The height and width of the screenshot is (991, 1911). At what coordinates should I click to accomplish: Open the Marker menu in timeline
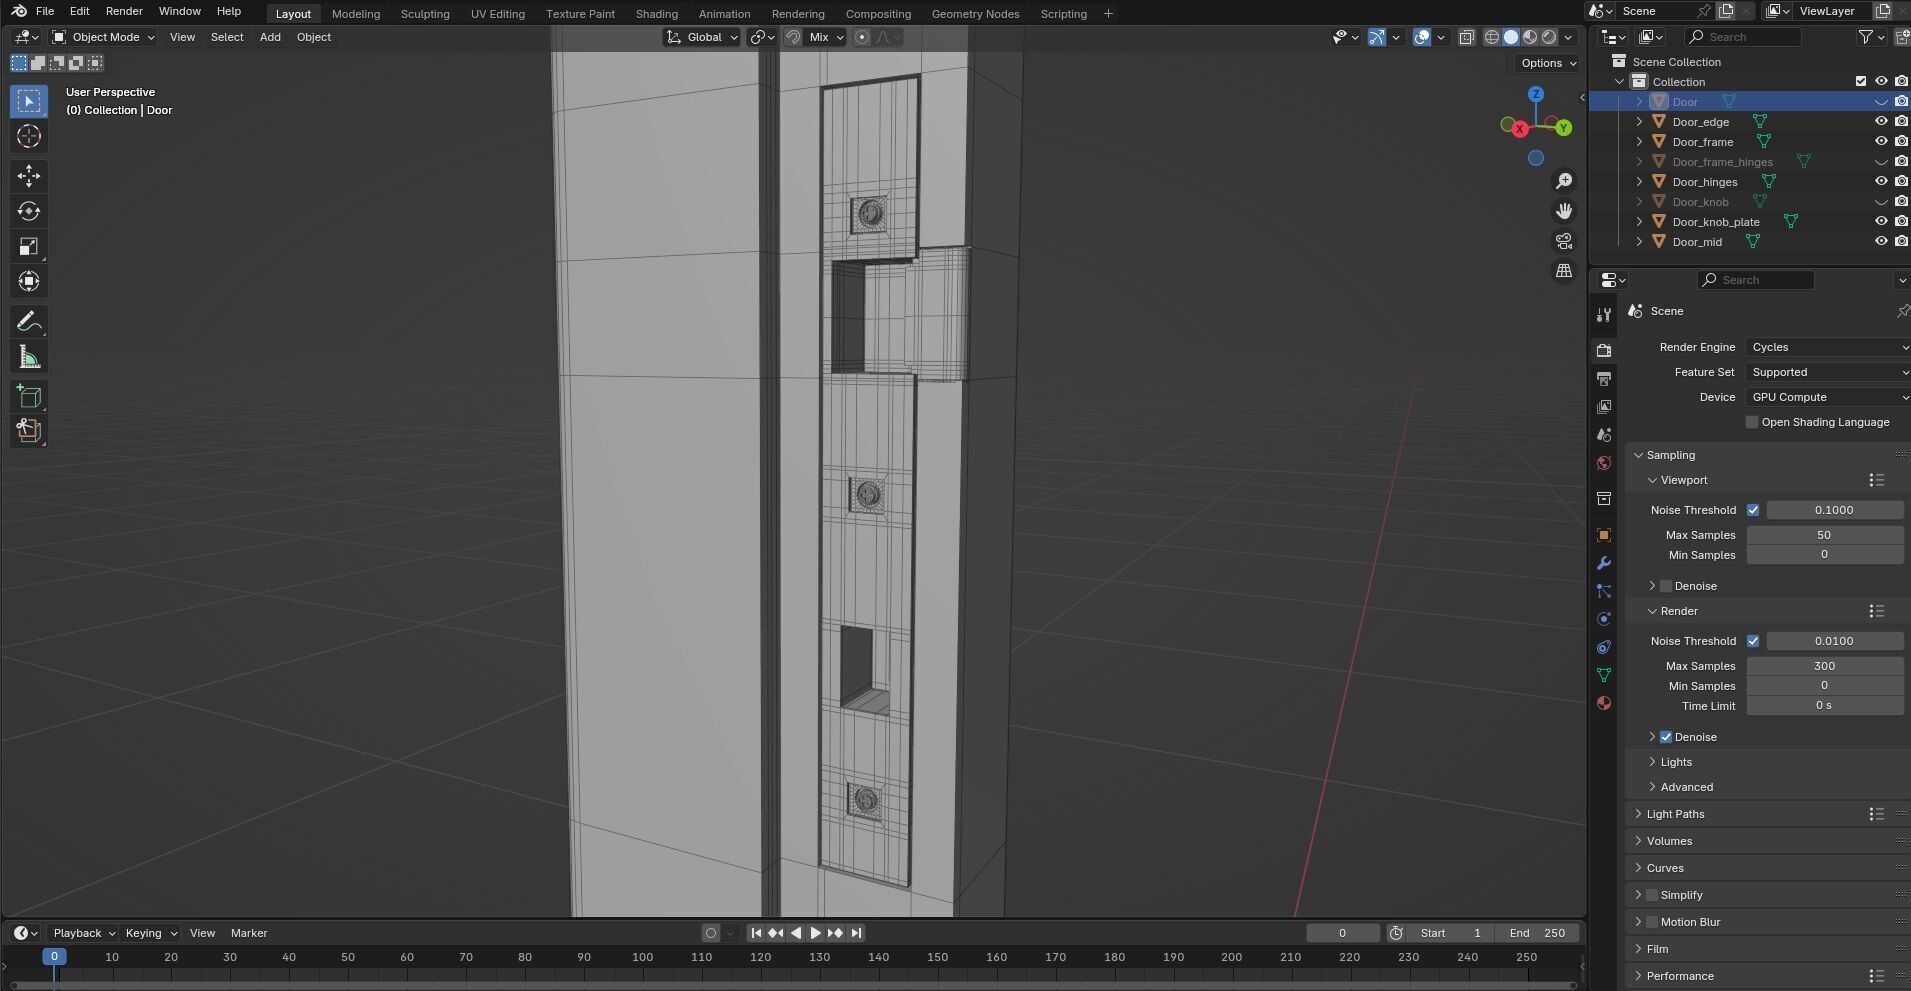coord(249,933)
